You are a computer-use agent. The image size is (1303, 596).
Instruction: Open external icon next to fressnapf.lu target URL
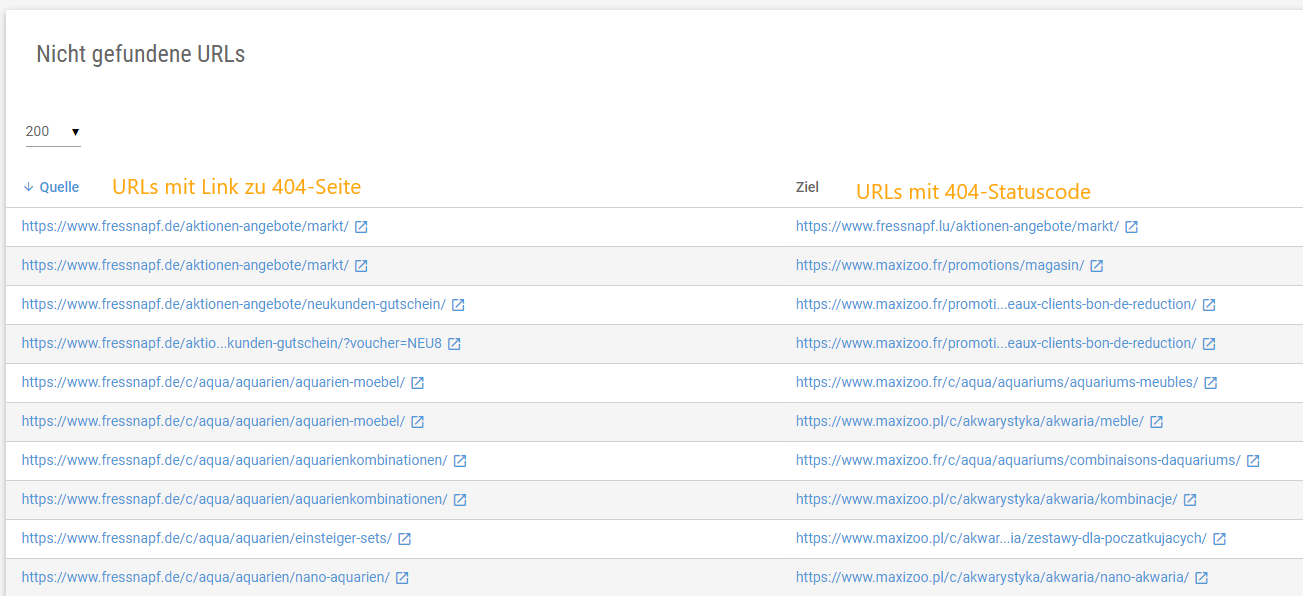pyautogui.click(x=1131, y=227)
